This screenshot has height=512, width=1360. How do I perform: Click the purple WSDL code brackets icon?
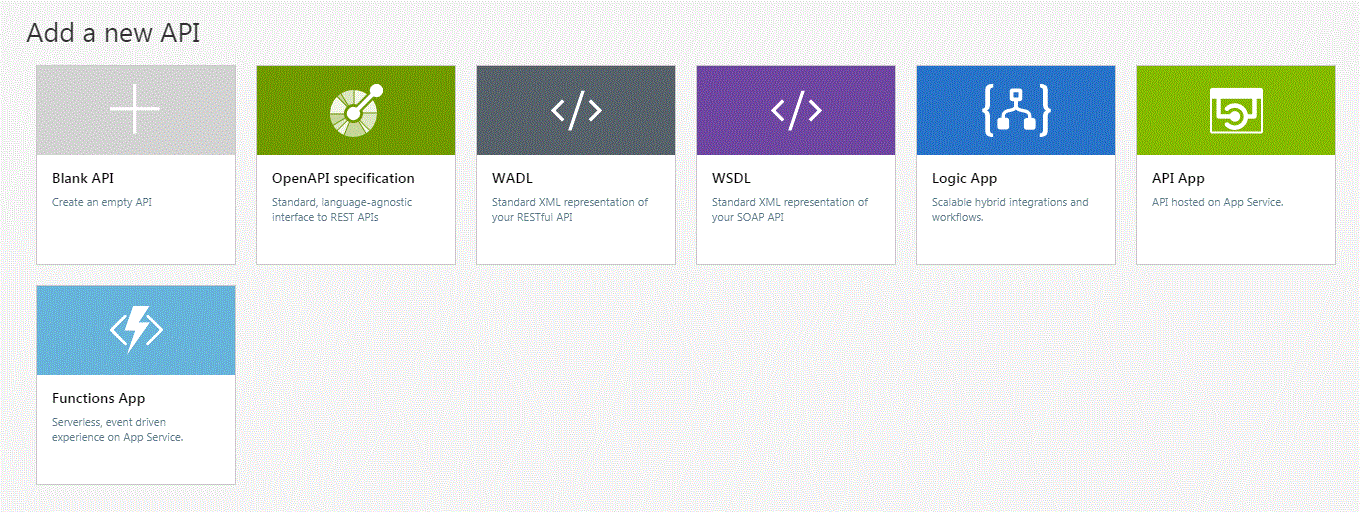pyautogui.click(x=796, y=110)
